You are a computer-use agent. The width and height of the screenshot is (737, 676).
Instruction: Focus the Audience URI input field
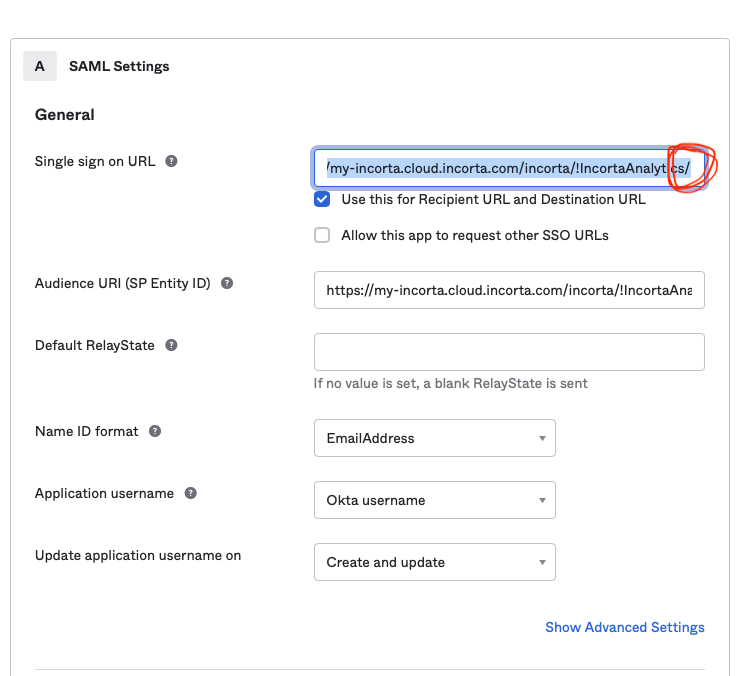point(508,292)
